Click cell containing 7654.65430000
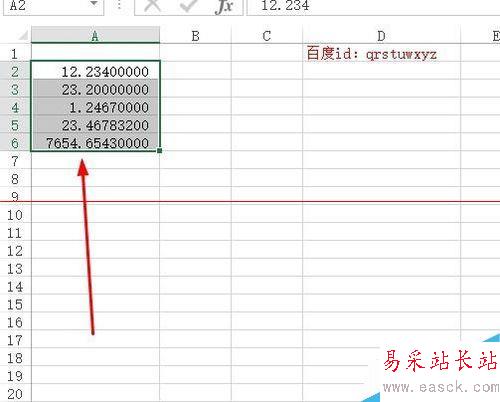The height and width of the screenshot is (402, 500). [95, 143]
